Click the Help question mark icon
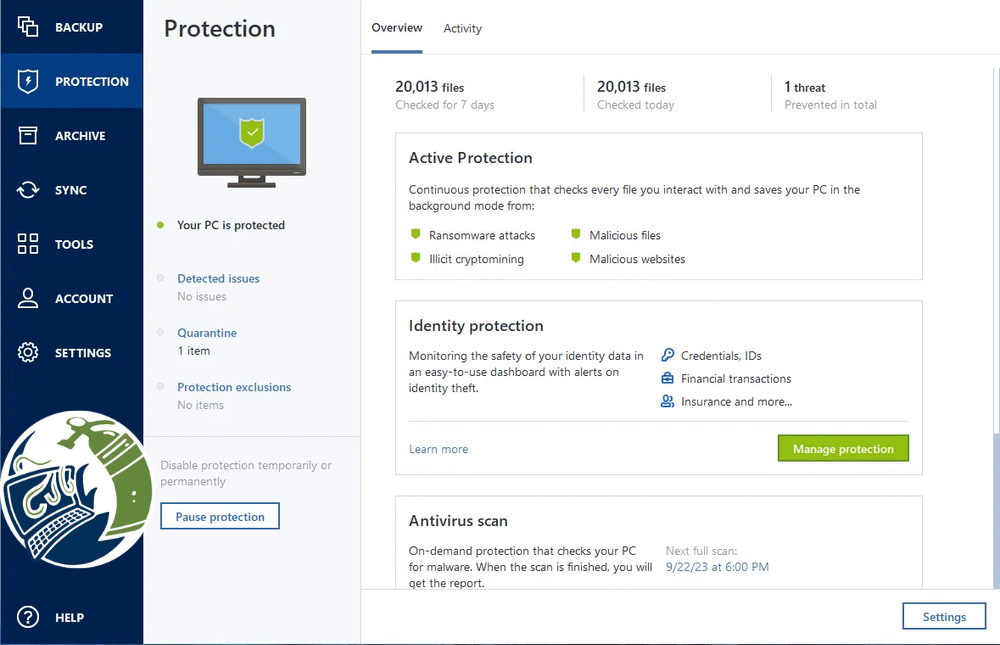This screenshot has height=645, width=1000. (27, 617)
